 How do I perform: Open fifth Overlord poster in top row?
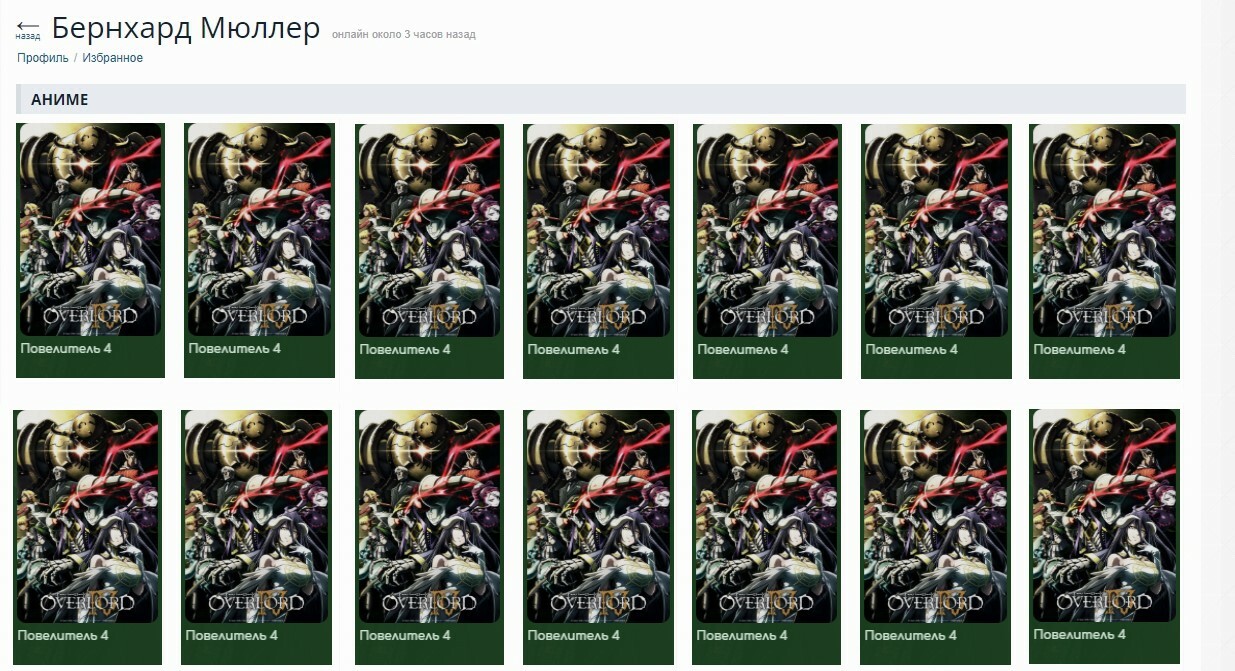click(x=768, y=230)
